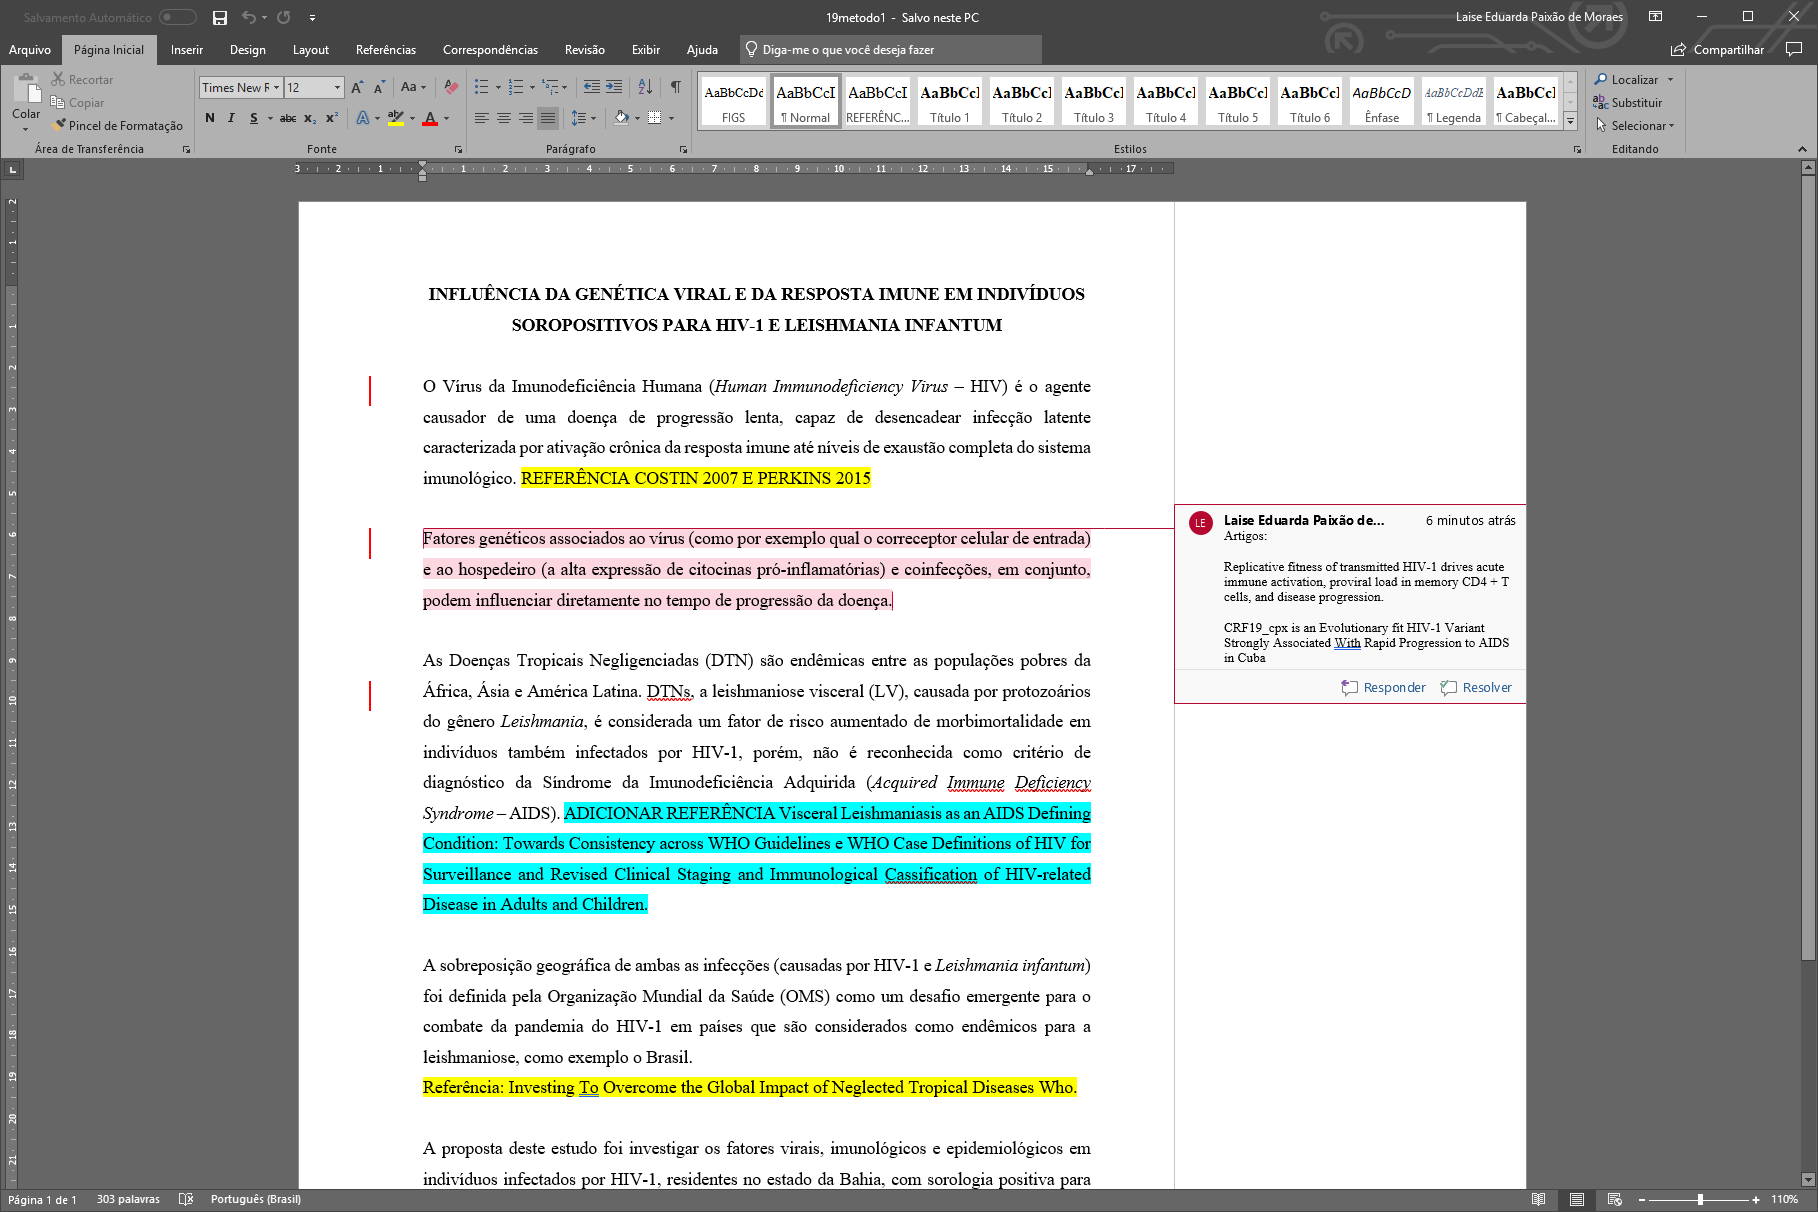Switch to Read Mode view in the status bar
This screenshot has height=1212, width=1818.
[x=1538, y=1199]
